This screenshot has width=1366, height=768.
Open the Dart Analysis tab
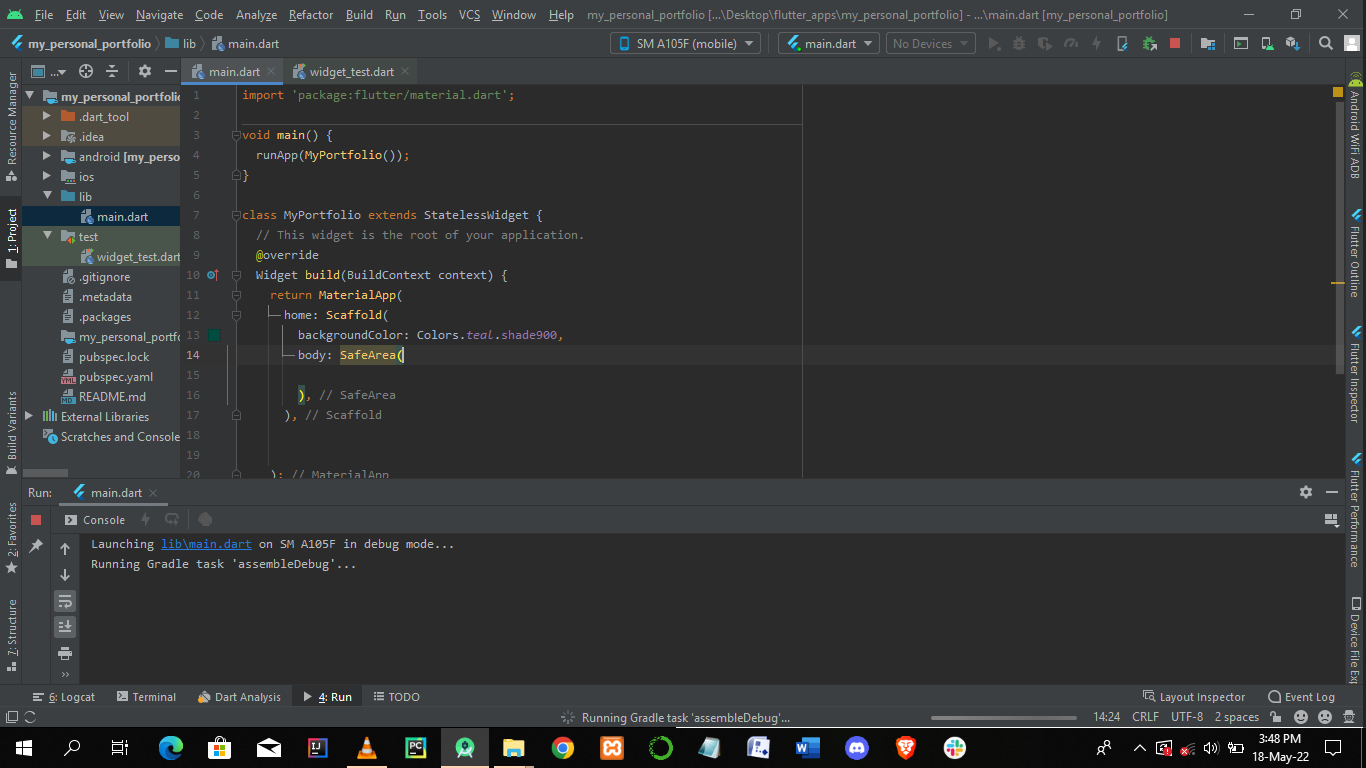239,697
